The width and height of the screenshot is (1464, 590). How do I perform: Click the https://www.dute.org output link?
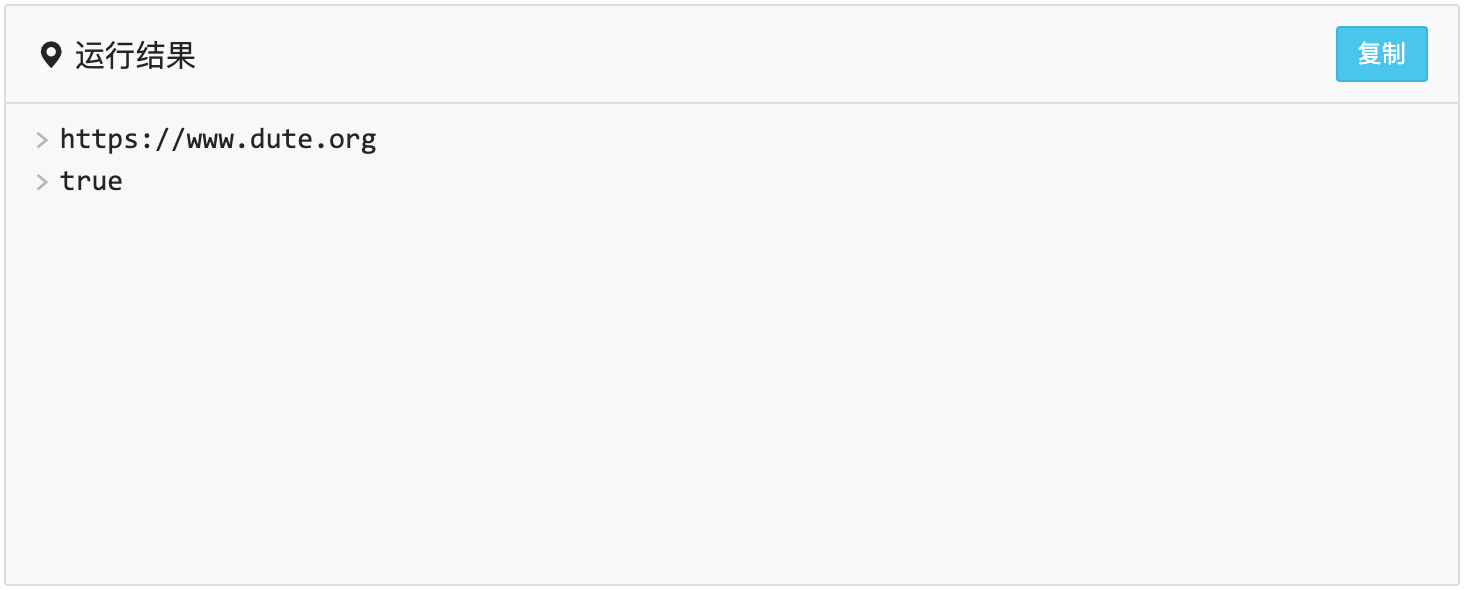(218, 139)
